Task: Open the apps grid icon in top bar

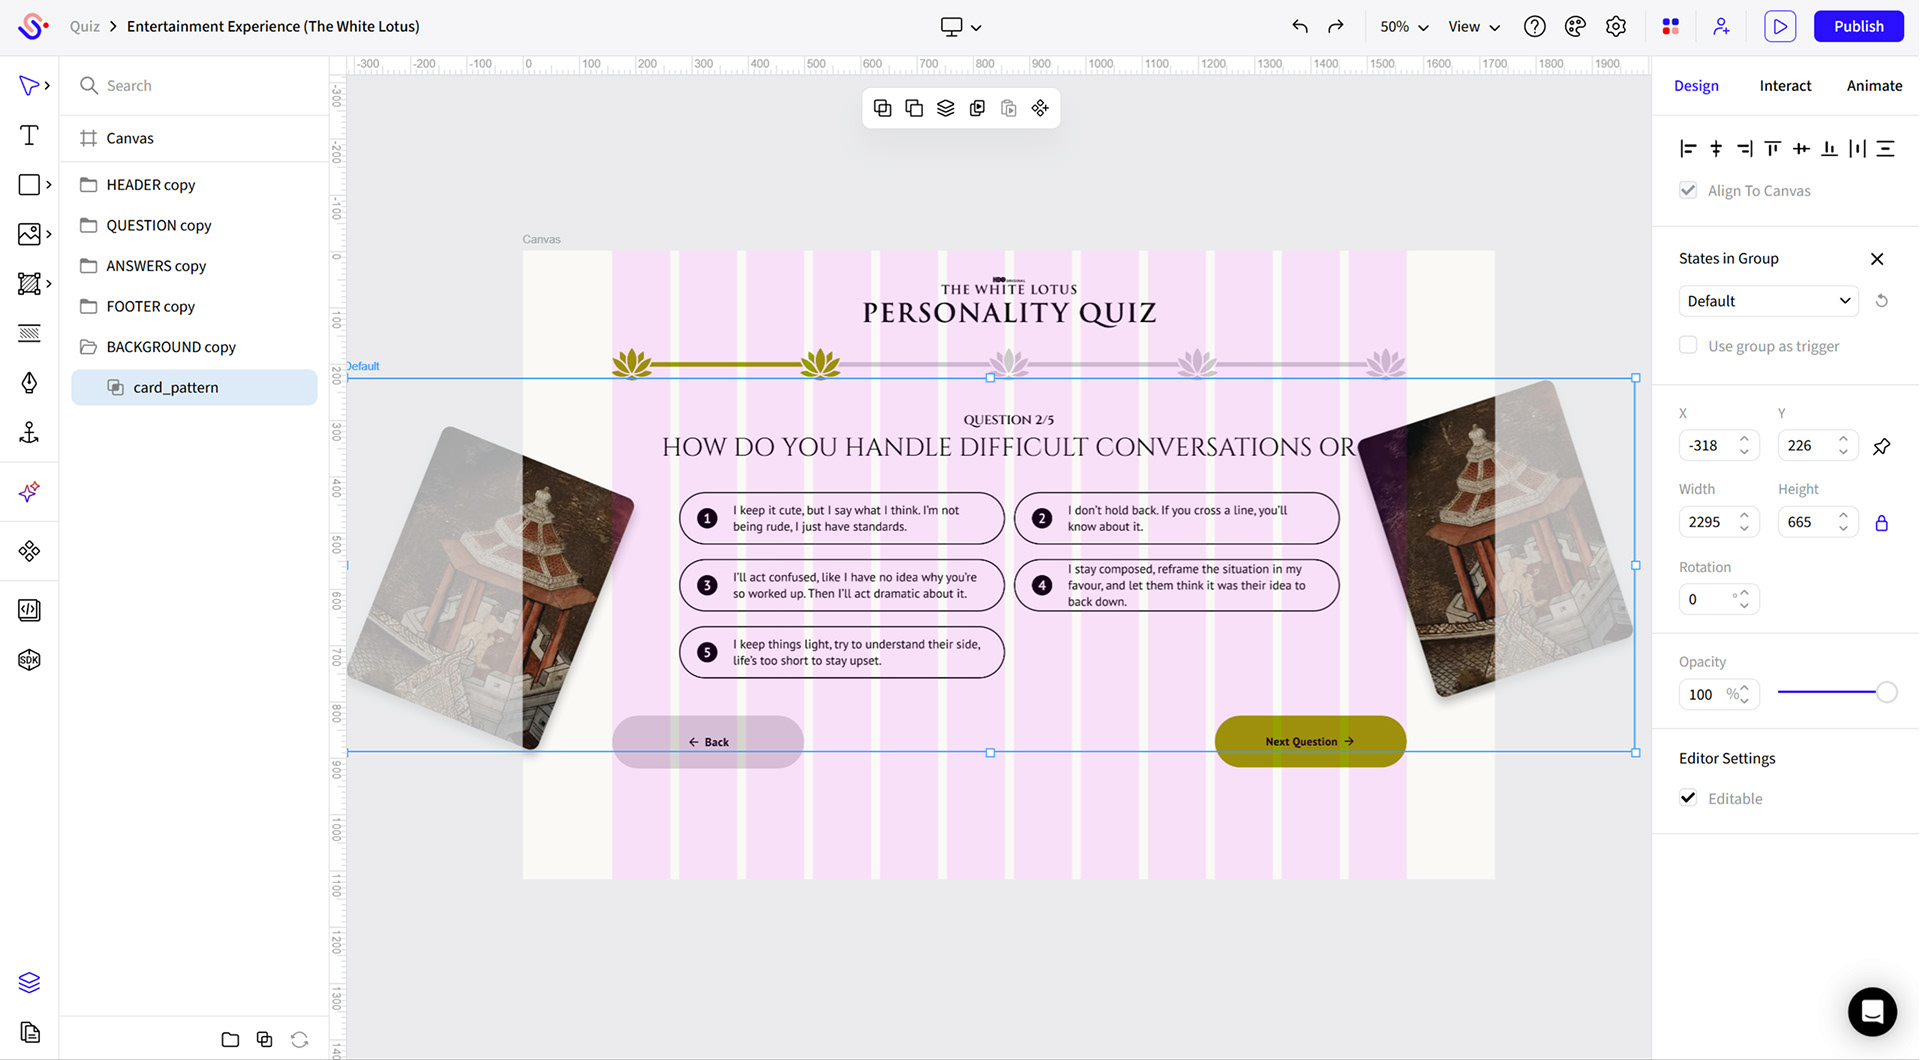Action: click(x=1670, y=27)
